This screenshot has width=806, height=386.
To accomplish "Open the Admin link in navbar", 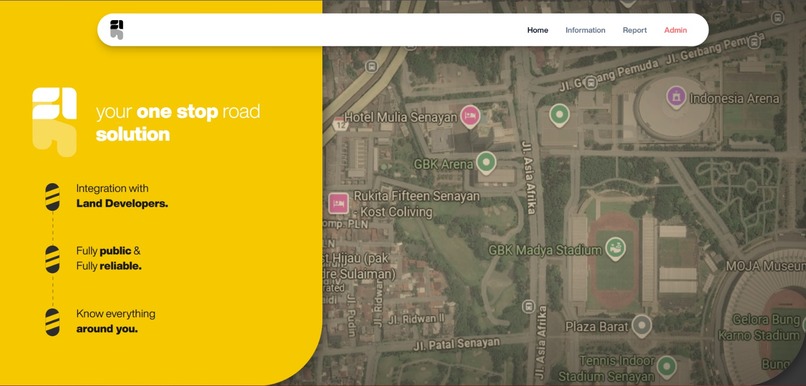I will pos(675,30).
